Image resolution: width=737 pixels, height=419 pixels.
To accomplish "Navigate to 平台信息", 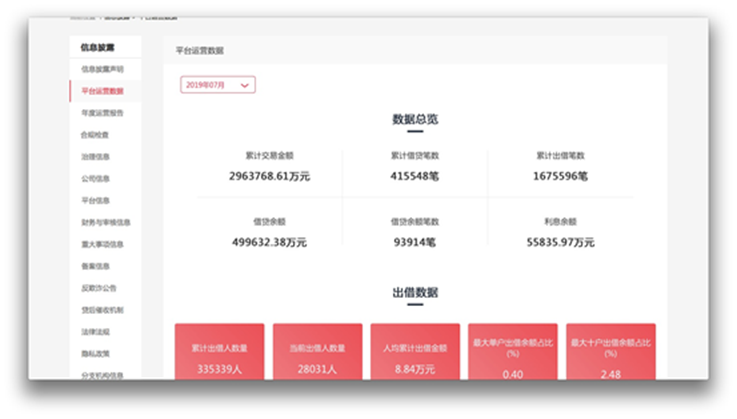I will pyautogui.click(x=95, y=200).
